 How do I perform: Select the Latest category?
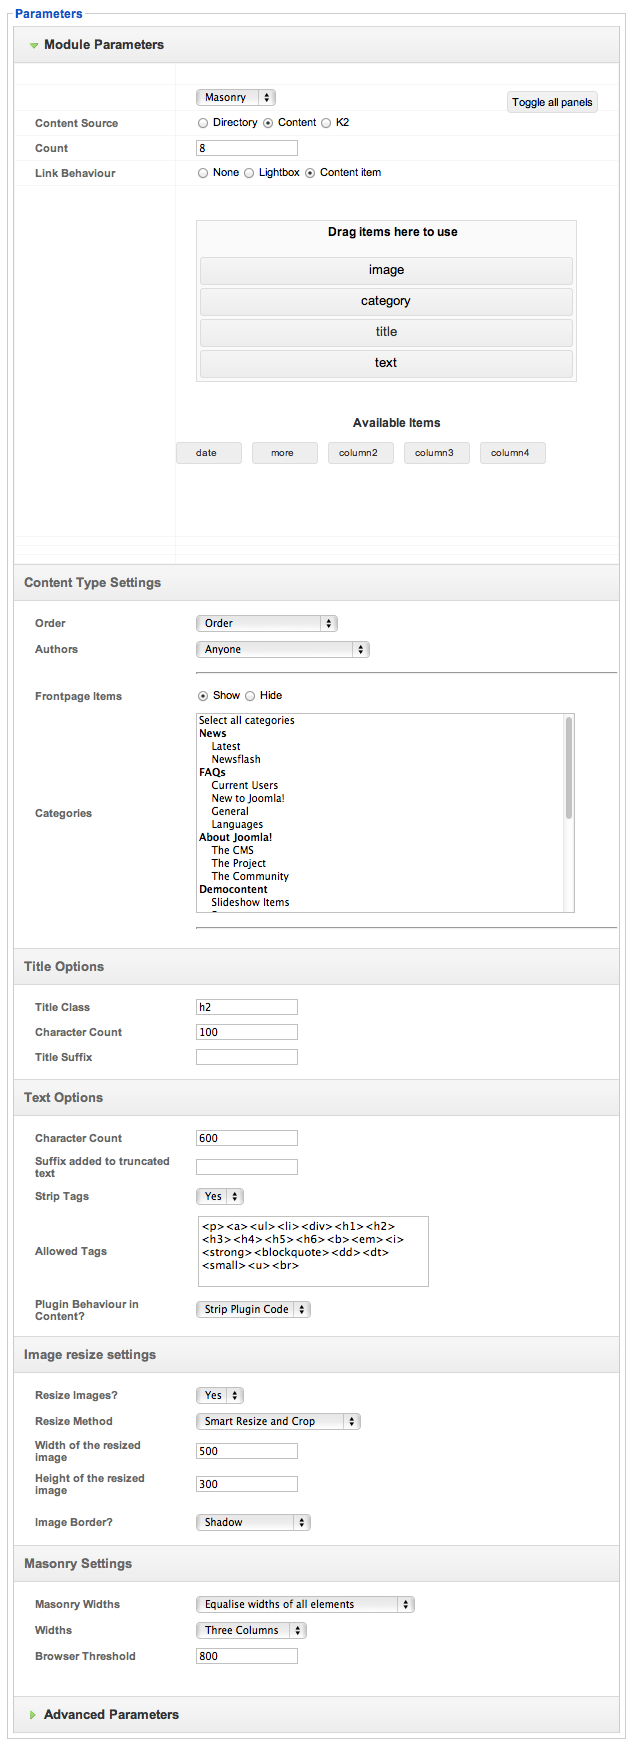(x=226, y=746)
